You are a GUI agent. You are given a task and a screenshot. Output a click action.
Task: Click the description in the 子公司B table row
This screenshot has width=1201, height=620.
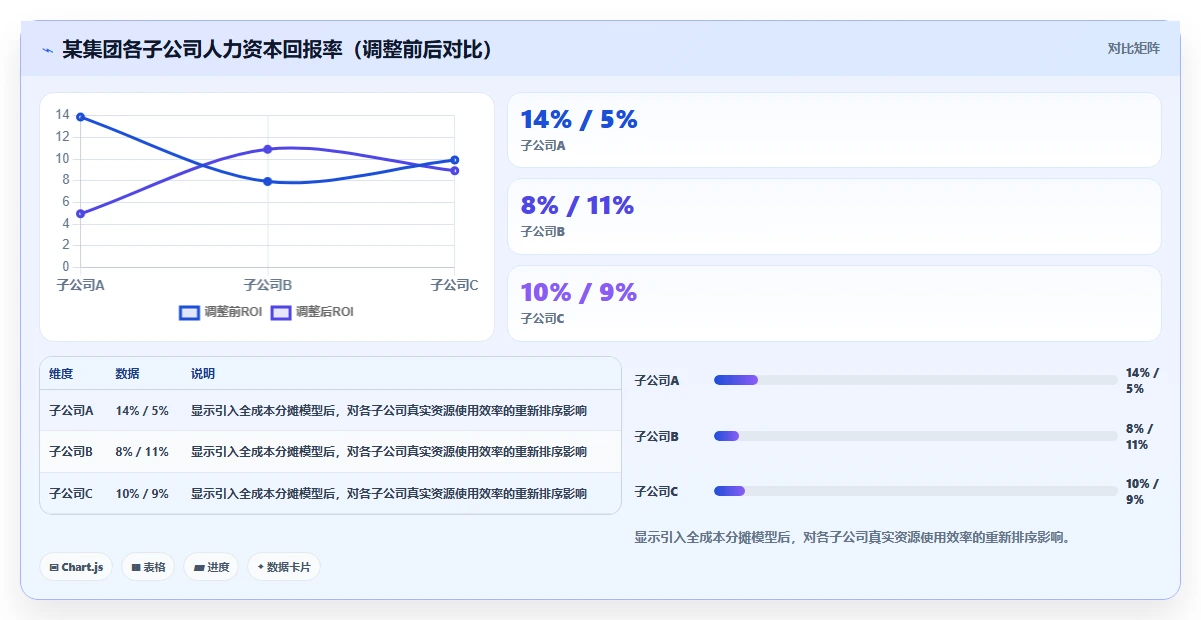tap(389, 452)
